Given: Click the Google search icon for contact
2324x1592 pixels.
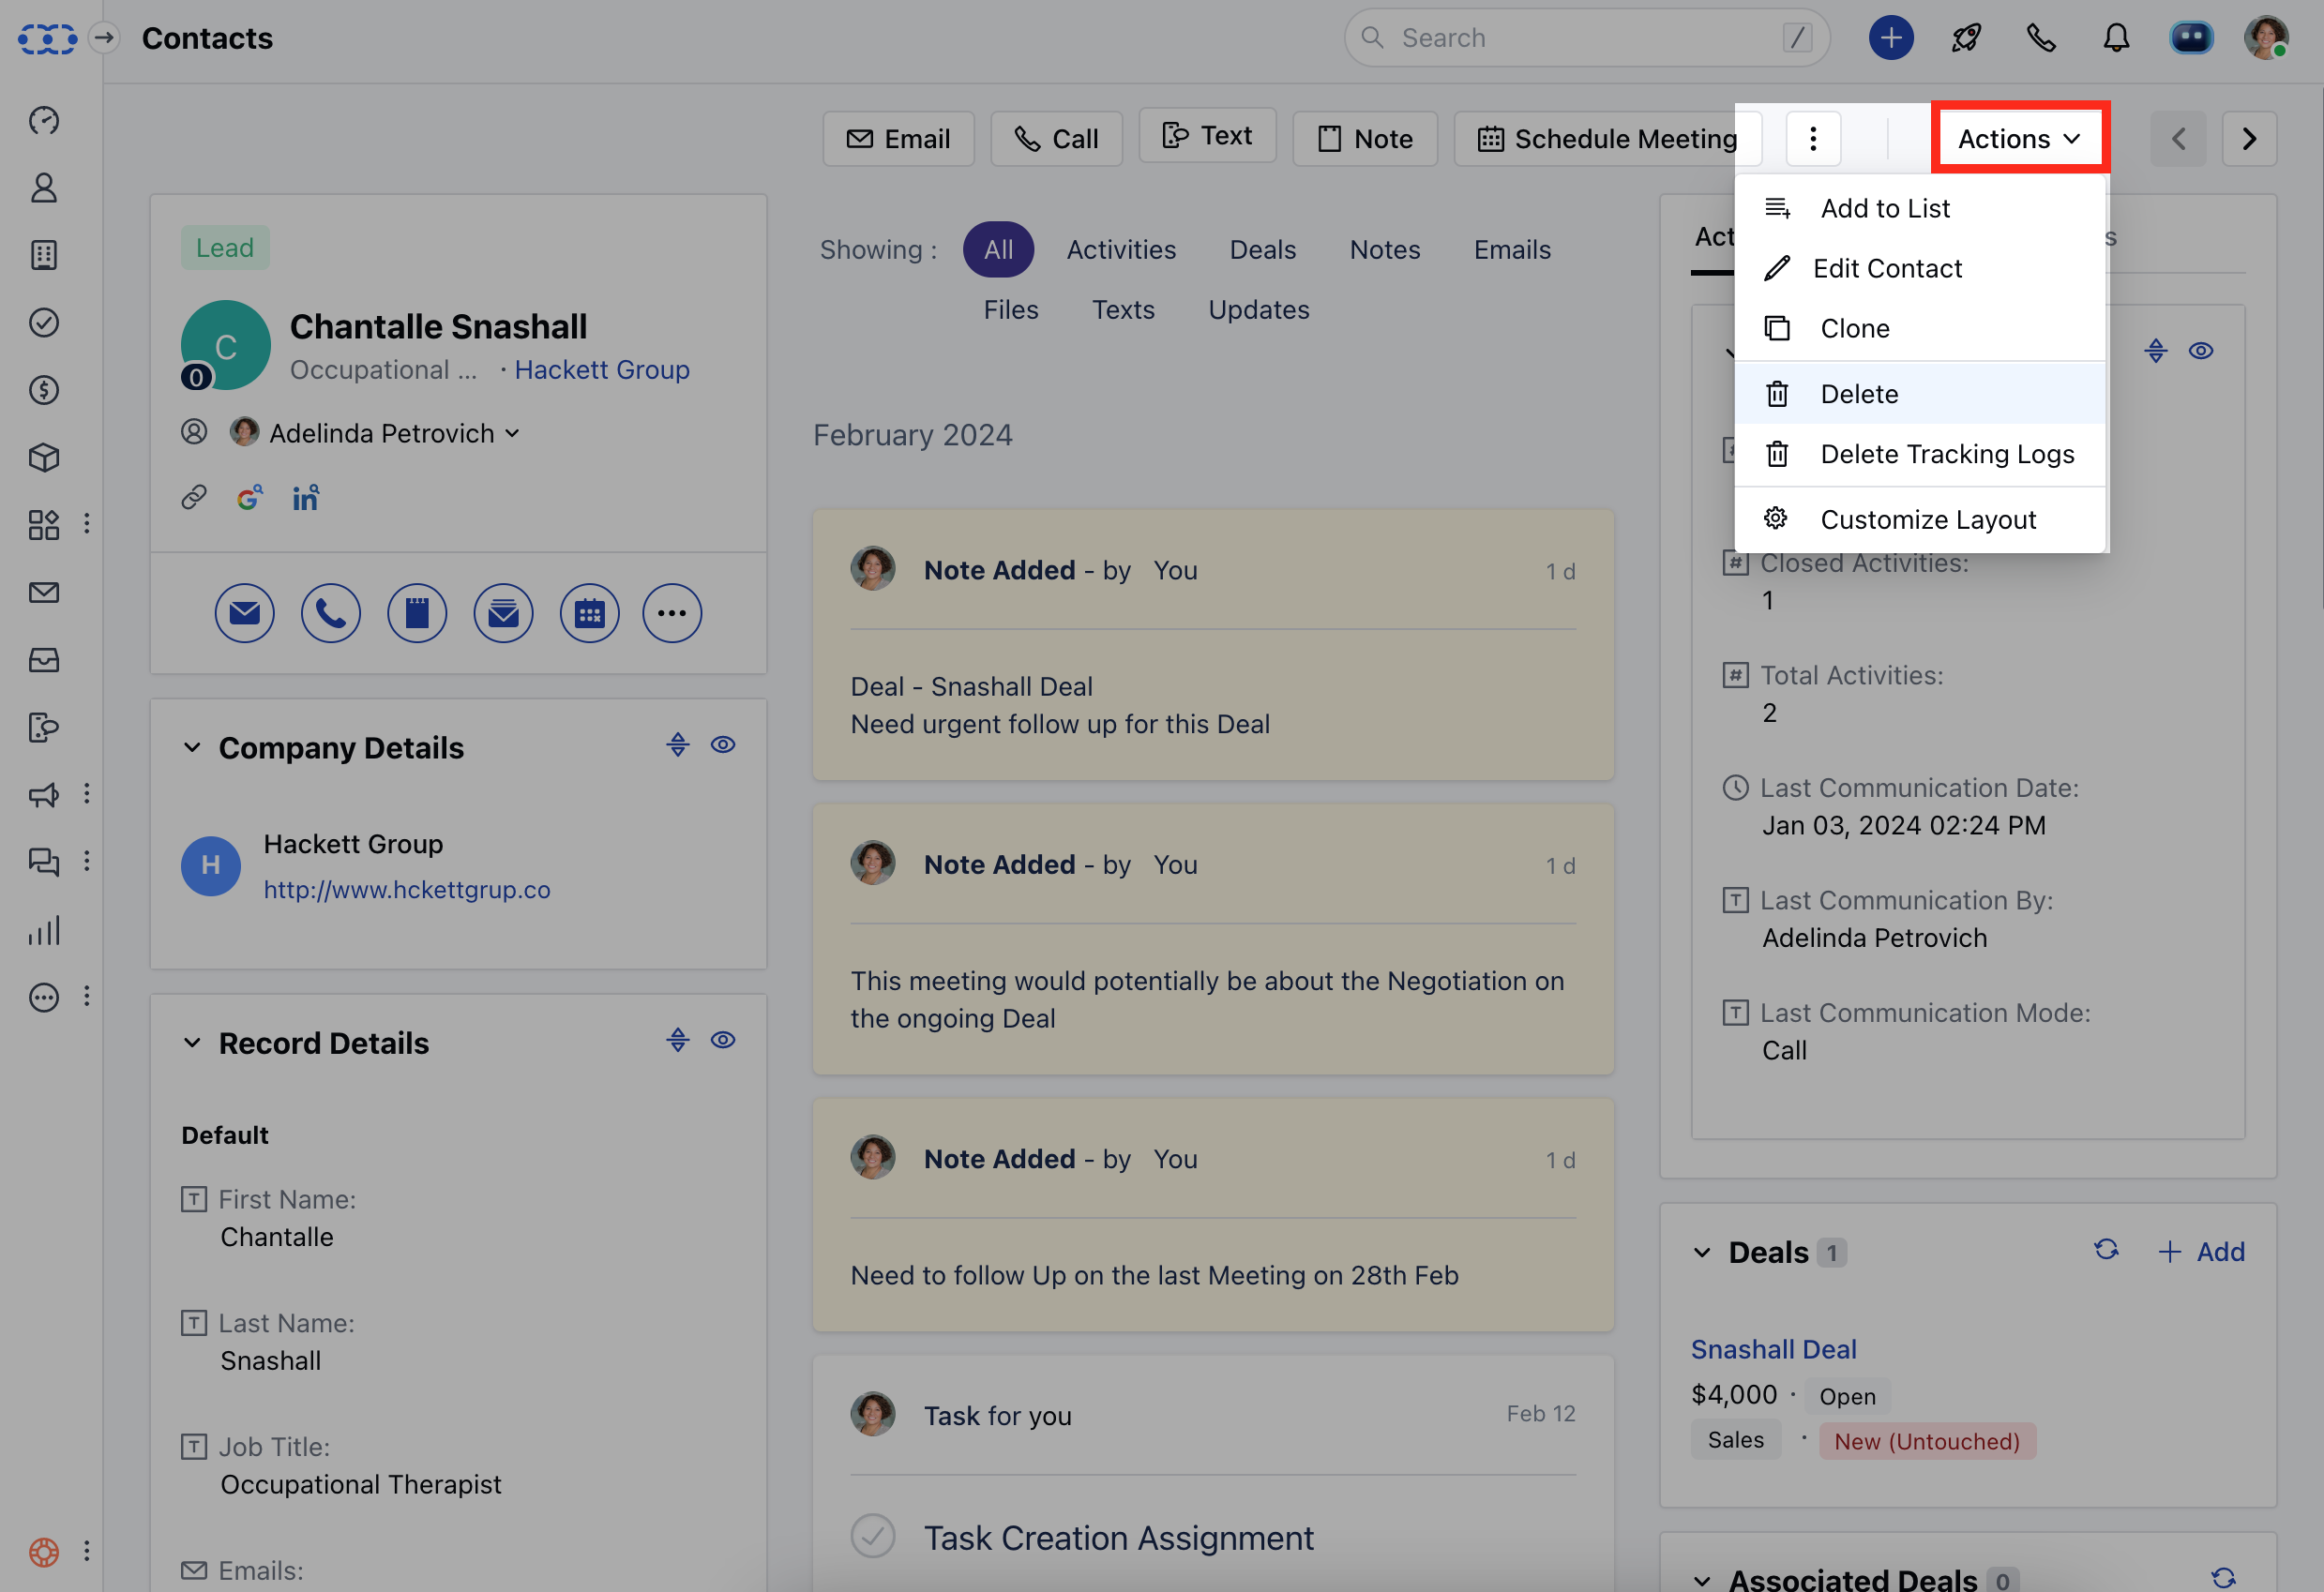Looking at the screenshot, I should pyautogui.click(x=249, y=497).
